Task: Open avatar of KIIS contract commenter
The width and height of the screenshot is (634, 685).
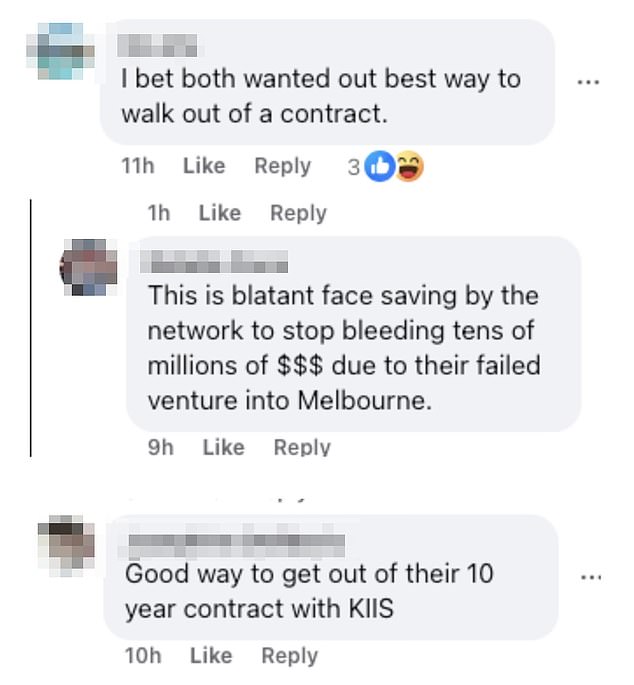Action: pos(66,546)
